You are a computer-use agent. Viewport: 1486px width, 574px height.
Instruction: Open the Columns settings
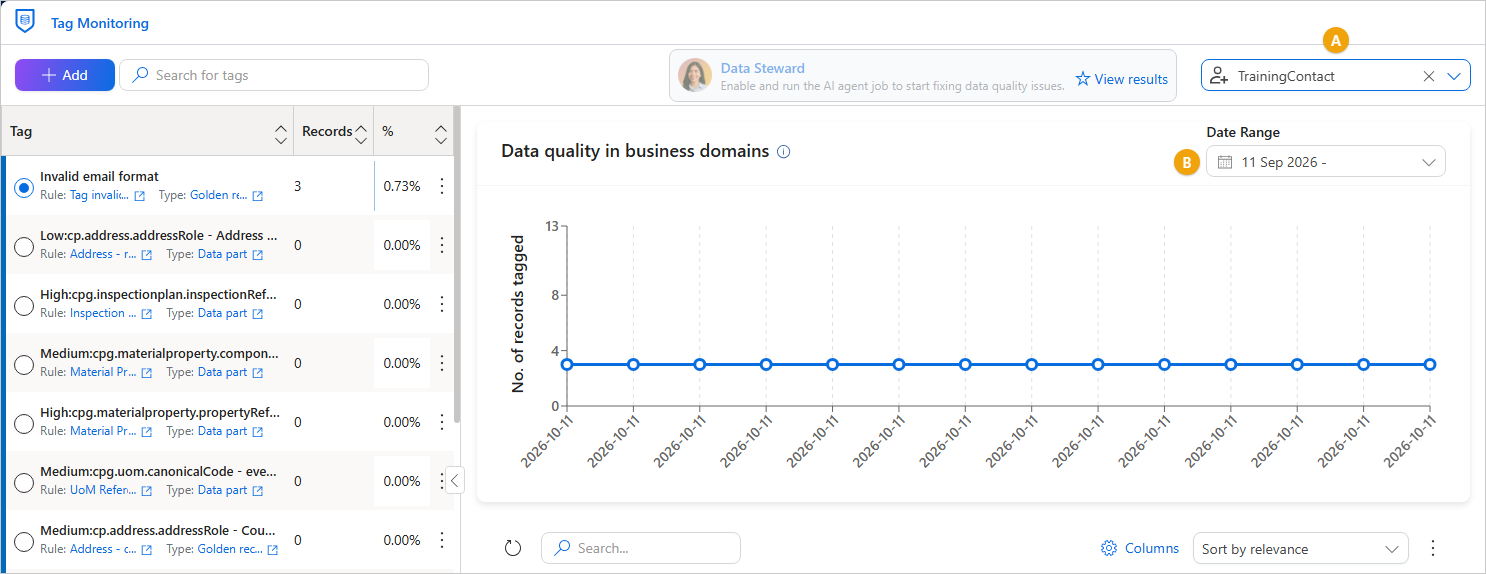[1140, 548]
